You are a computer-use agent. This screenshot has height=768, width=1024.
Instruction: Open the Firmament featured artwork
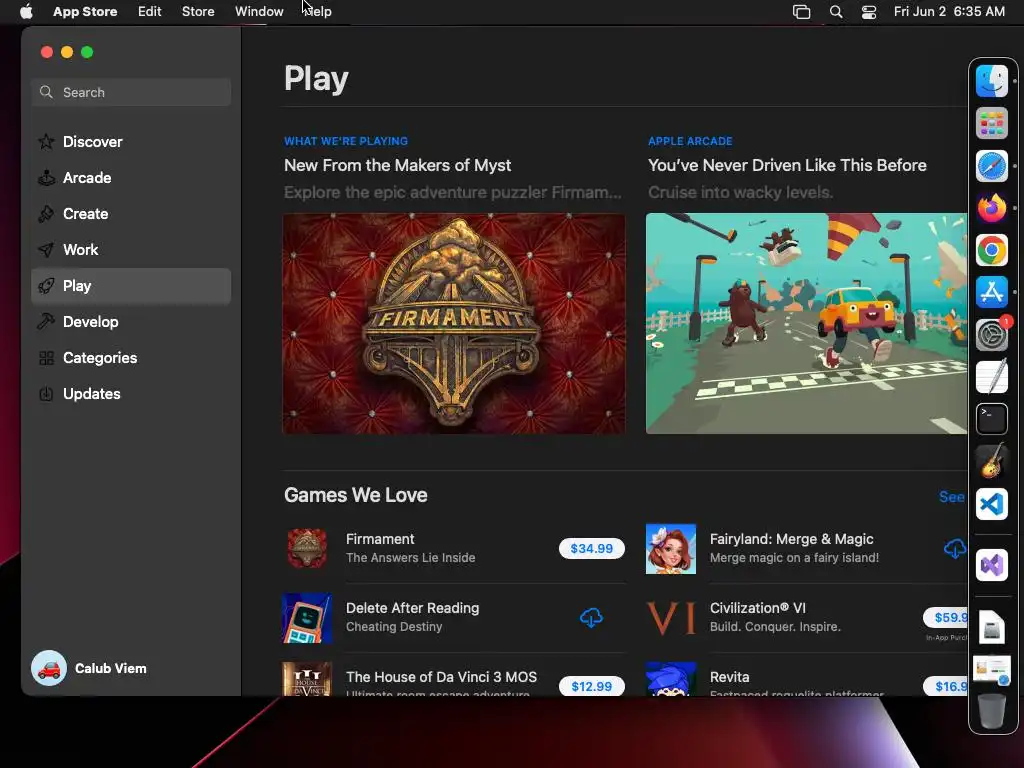[454, 323]
